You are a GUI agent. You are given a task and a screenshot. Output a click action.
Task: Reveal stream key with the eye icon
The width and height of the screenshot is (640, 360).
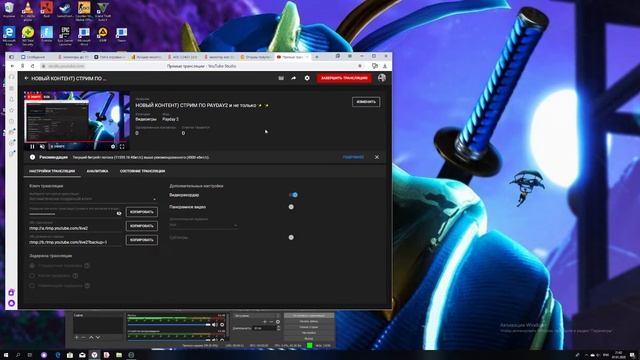(x=119, y=213)
